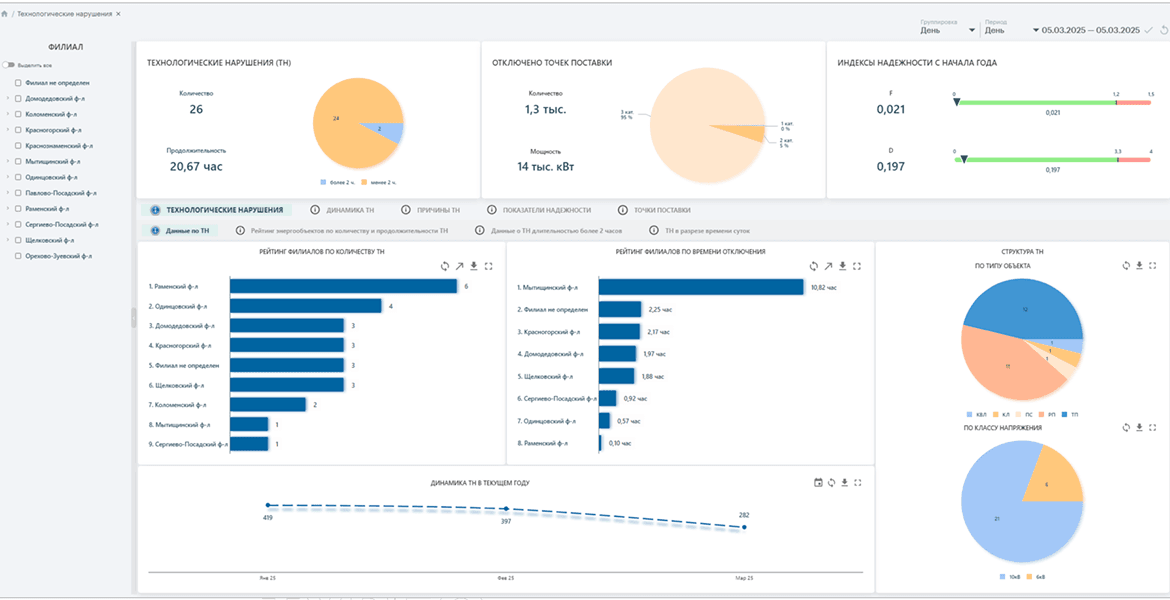Close the 'Технологические нарушения' breadcrumb tab
Image resolution: width=1170 pixels, height=600 pixels.
119,14
